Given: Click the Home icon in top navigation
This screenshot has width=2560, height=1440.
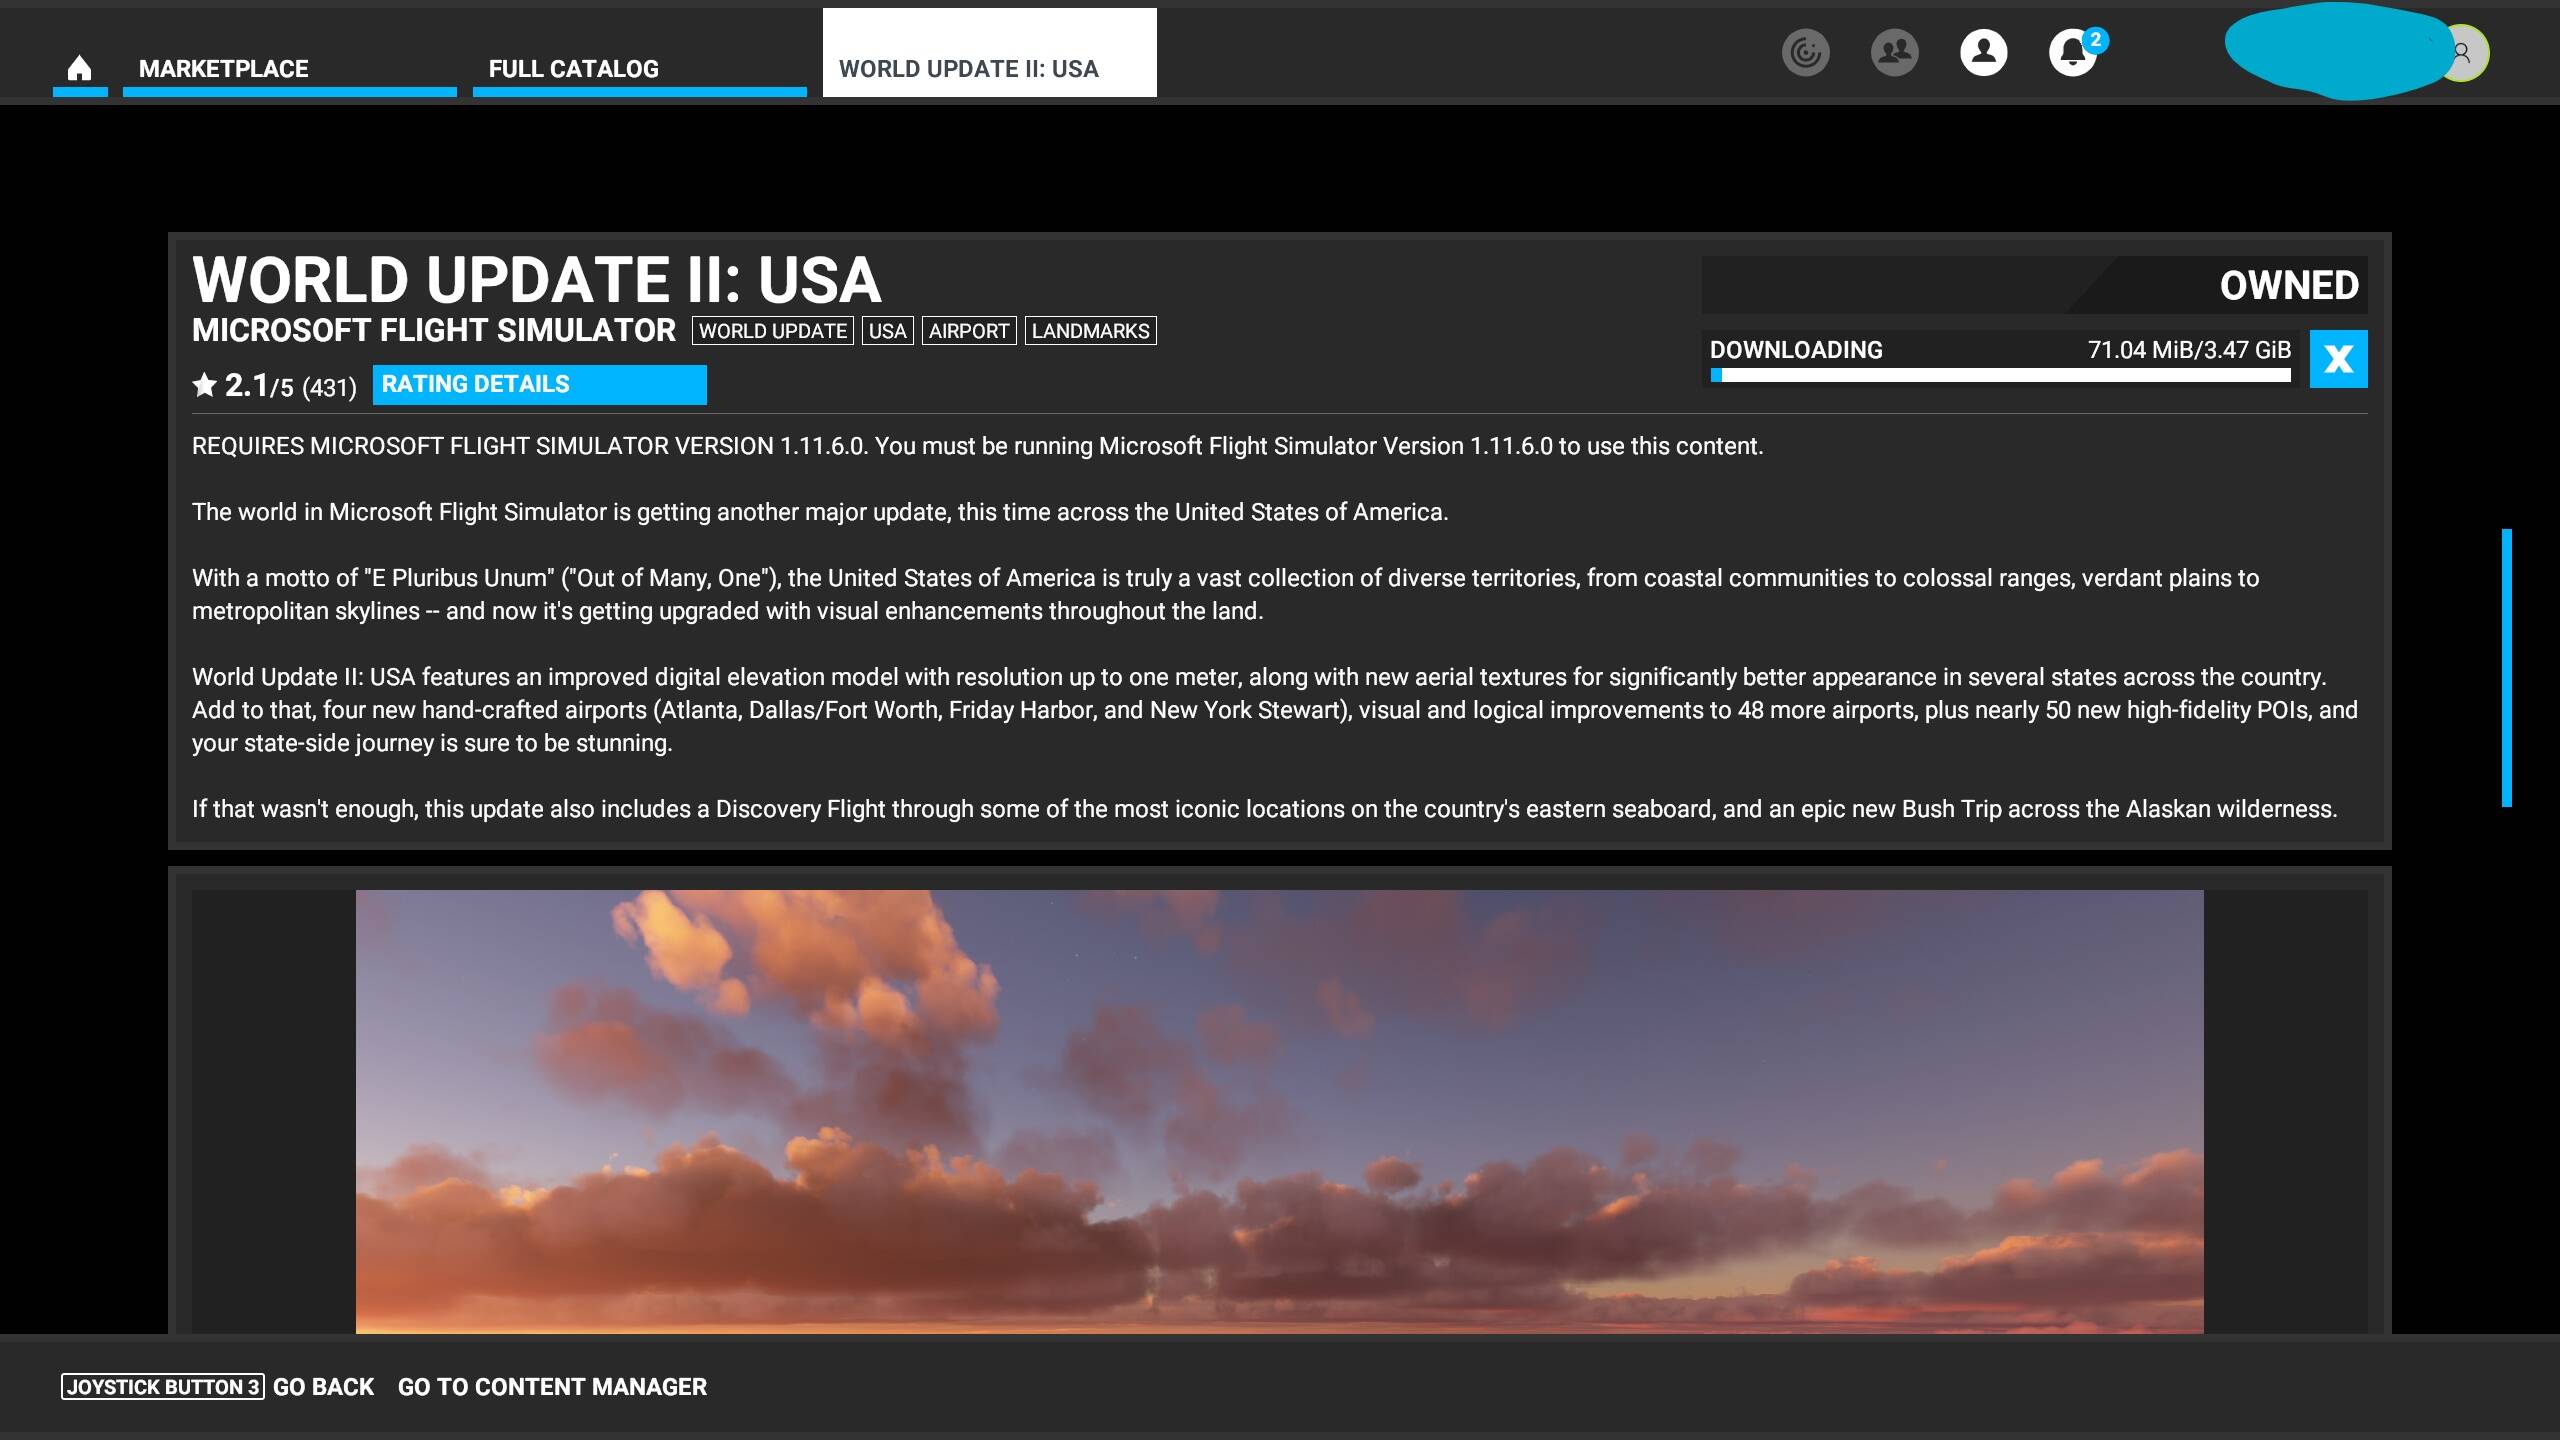Looking at the screenshot, I should (x=79, y=68).
